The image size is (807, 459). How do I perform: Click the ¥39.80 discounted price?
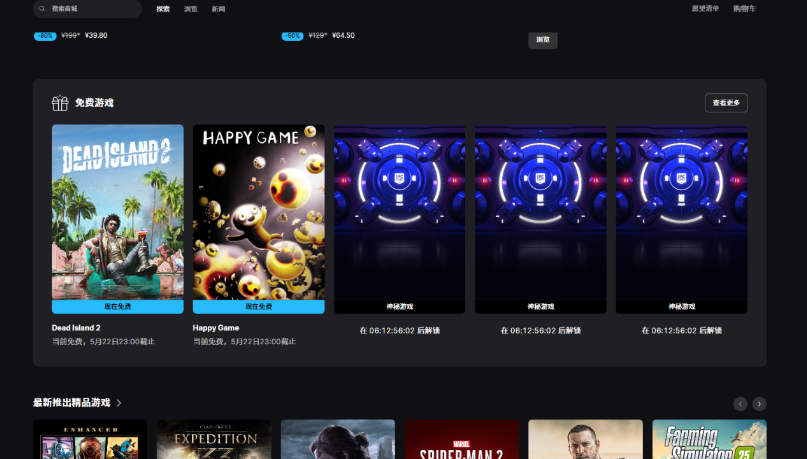click(96, 36)
